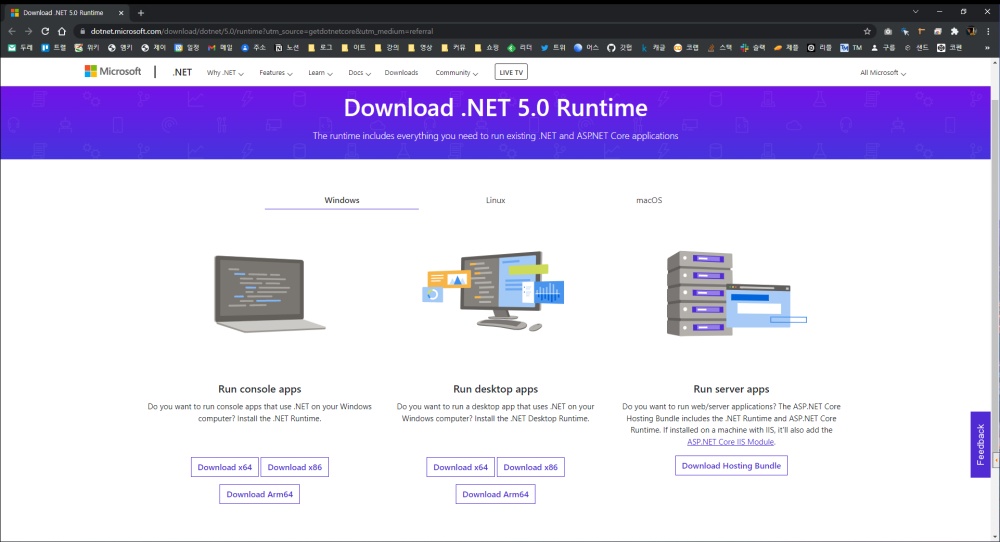1000x542 pixels.
Task: Reload the page with the refresh icon
Action: (45, 31)
